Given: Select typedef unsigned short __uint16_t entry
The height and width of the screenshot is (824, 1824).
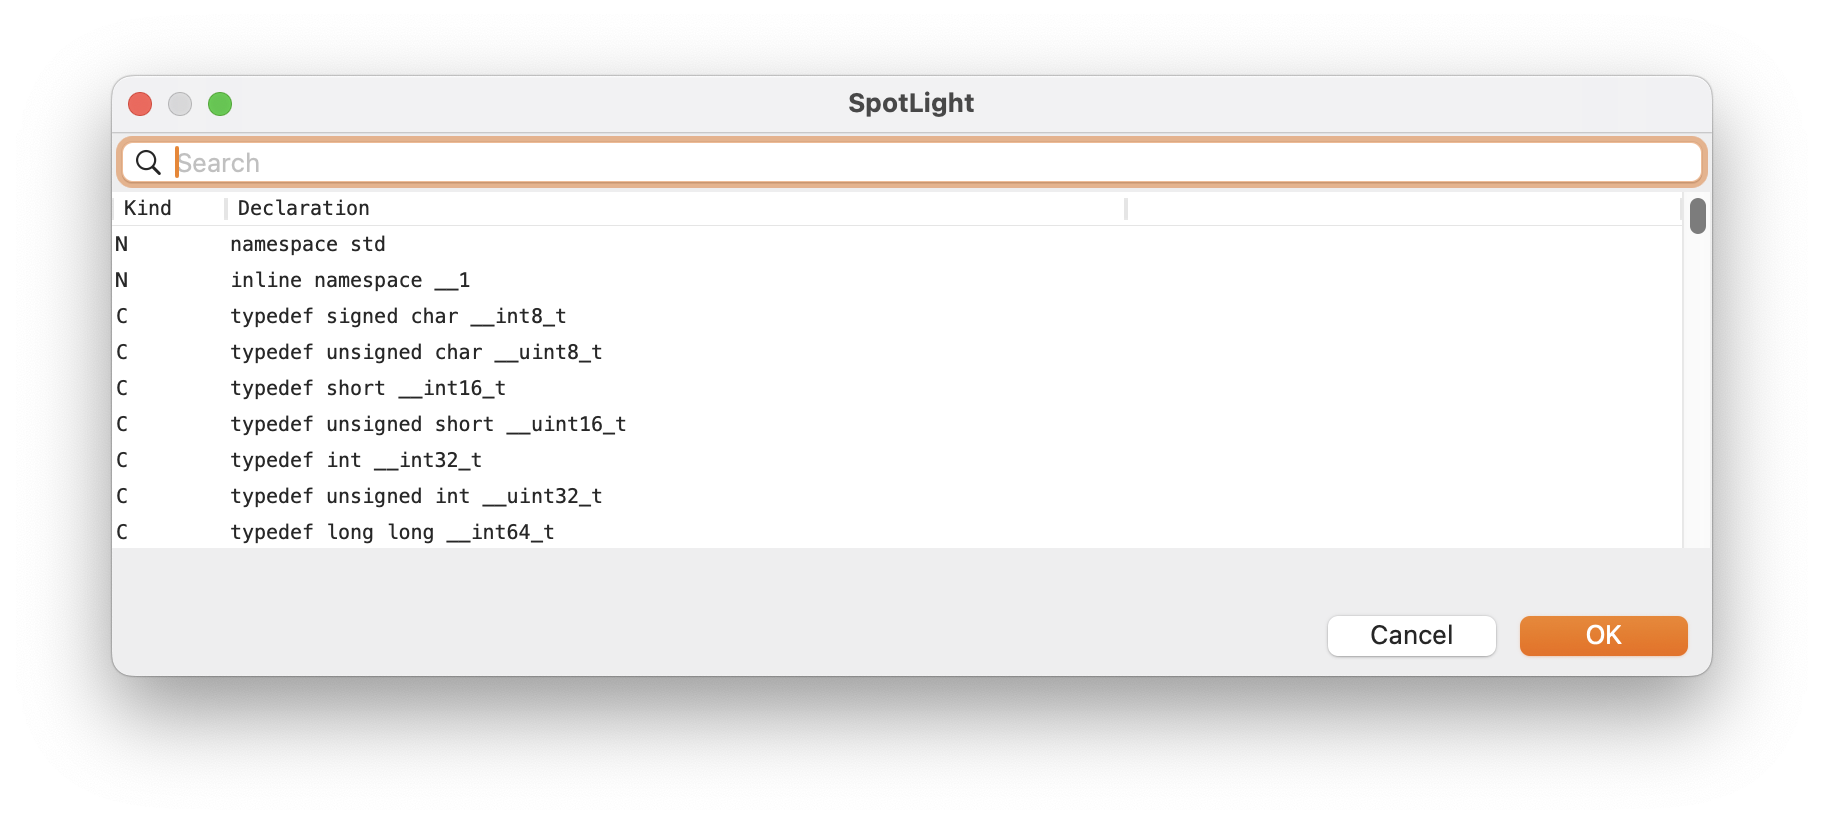Looking at the screenshot, I should (897, 424).
